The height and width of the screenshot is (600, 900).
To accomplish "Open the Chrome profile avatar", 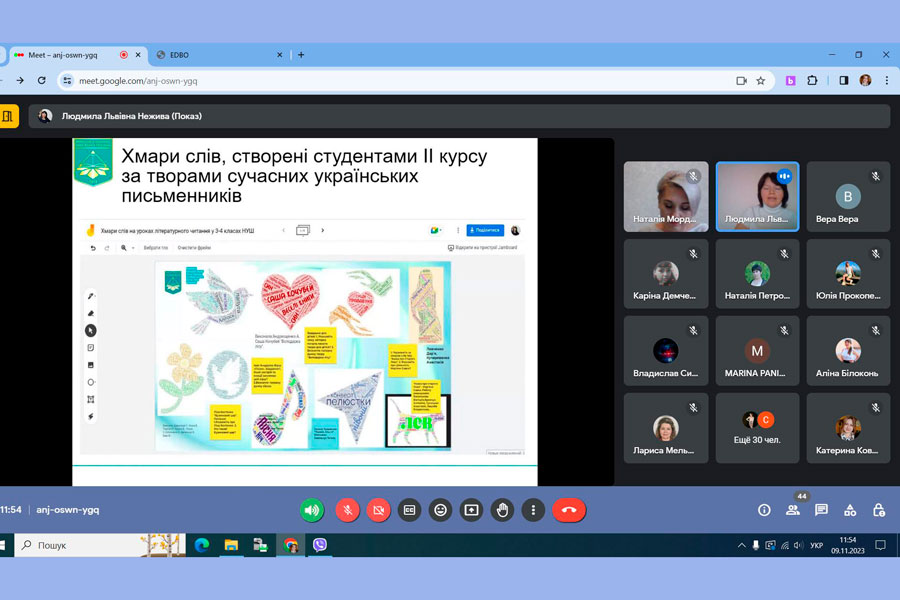I will click(866, 81).
